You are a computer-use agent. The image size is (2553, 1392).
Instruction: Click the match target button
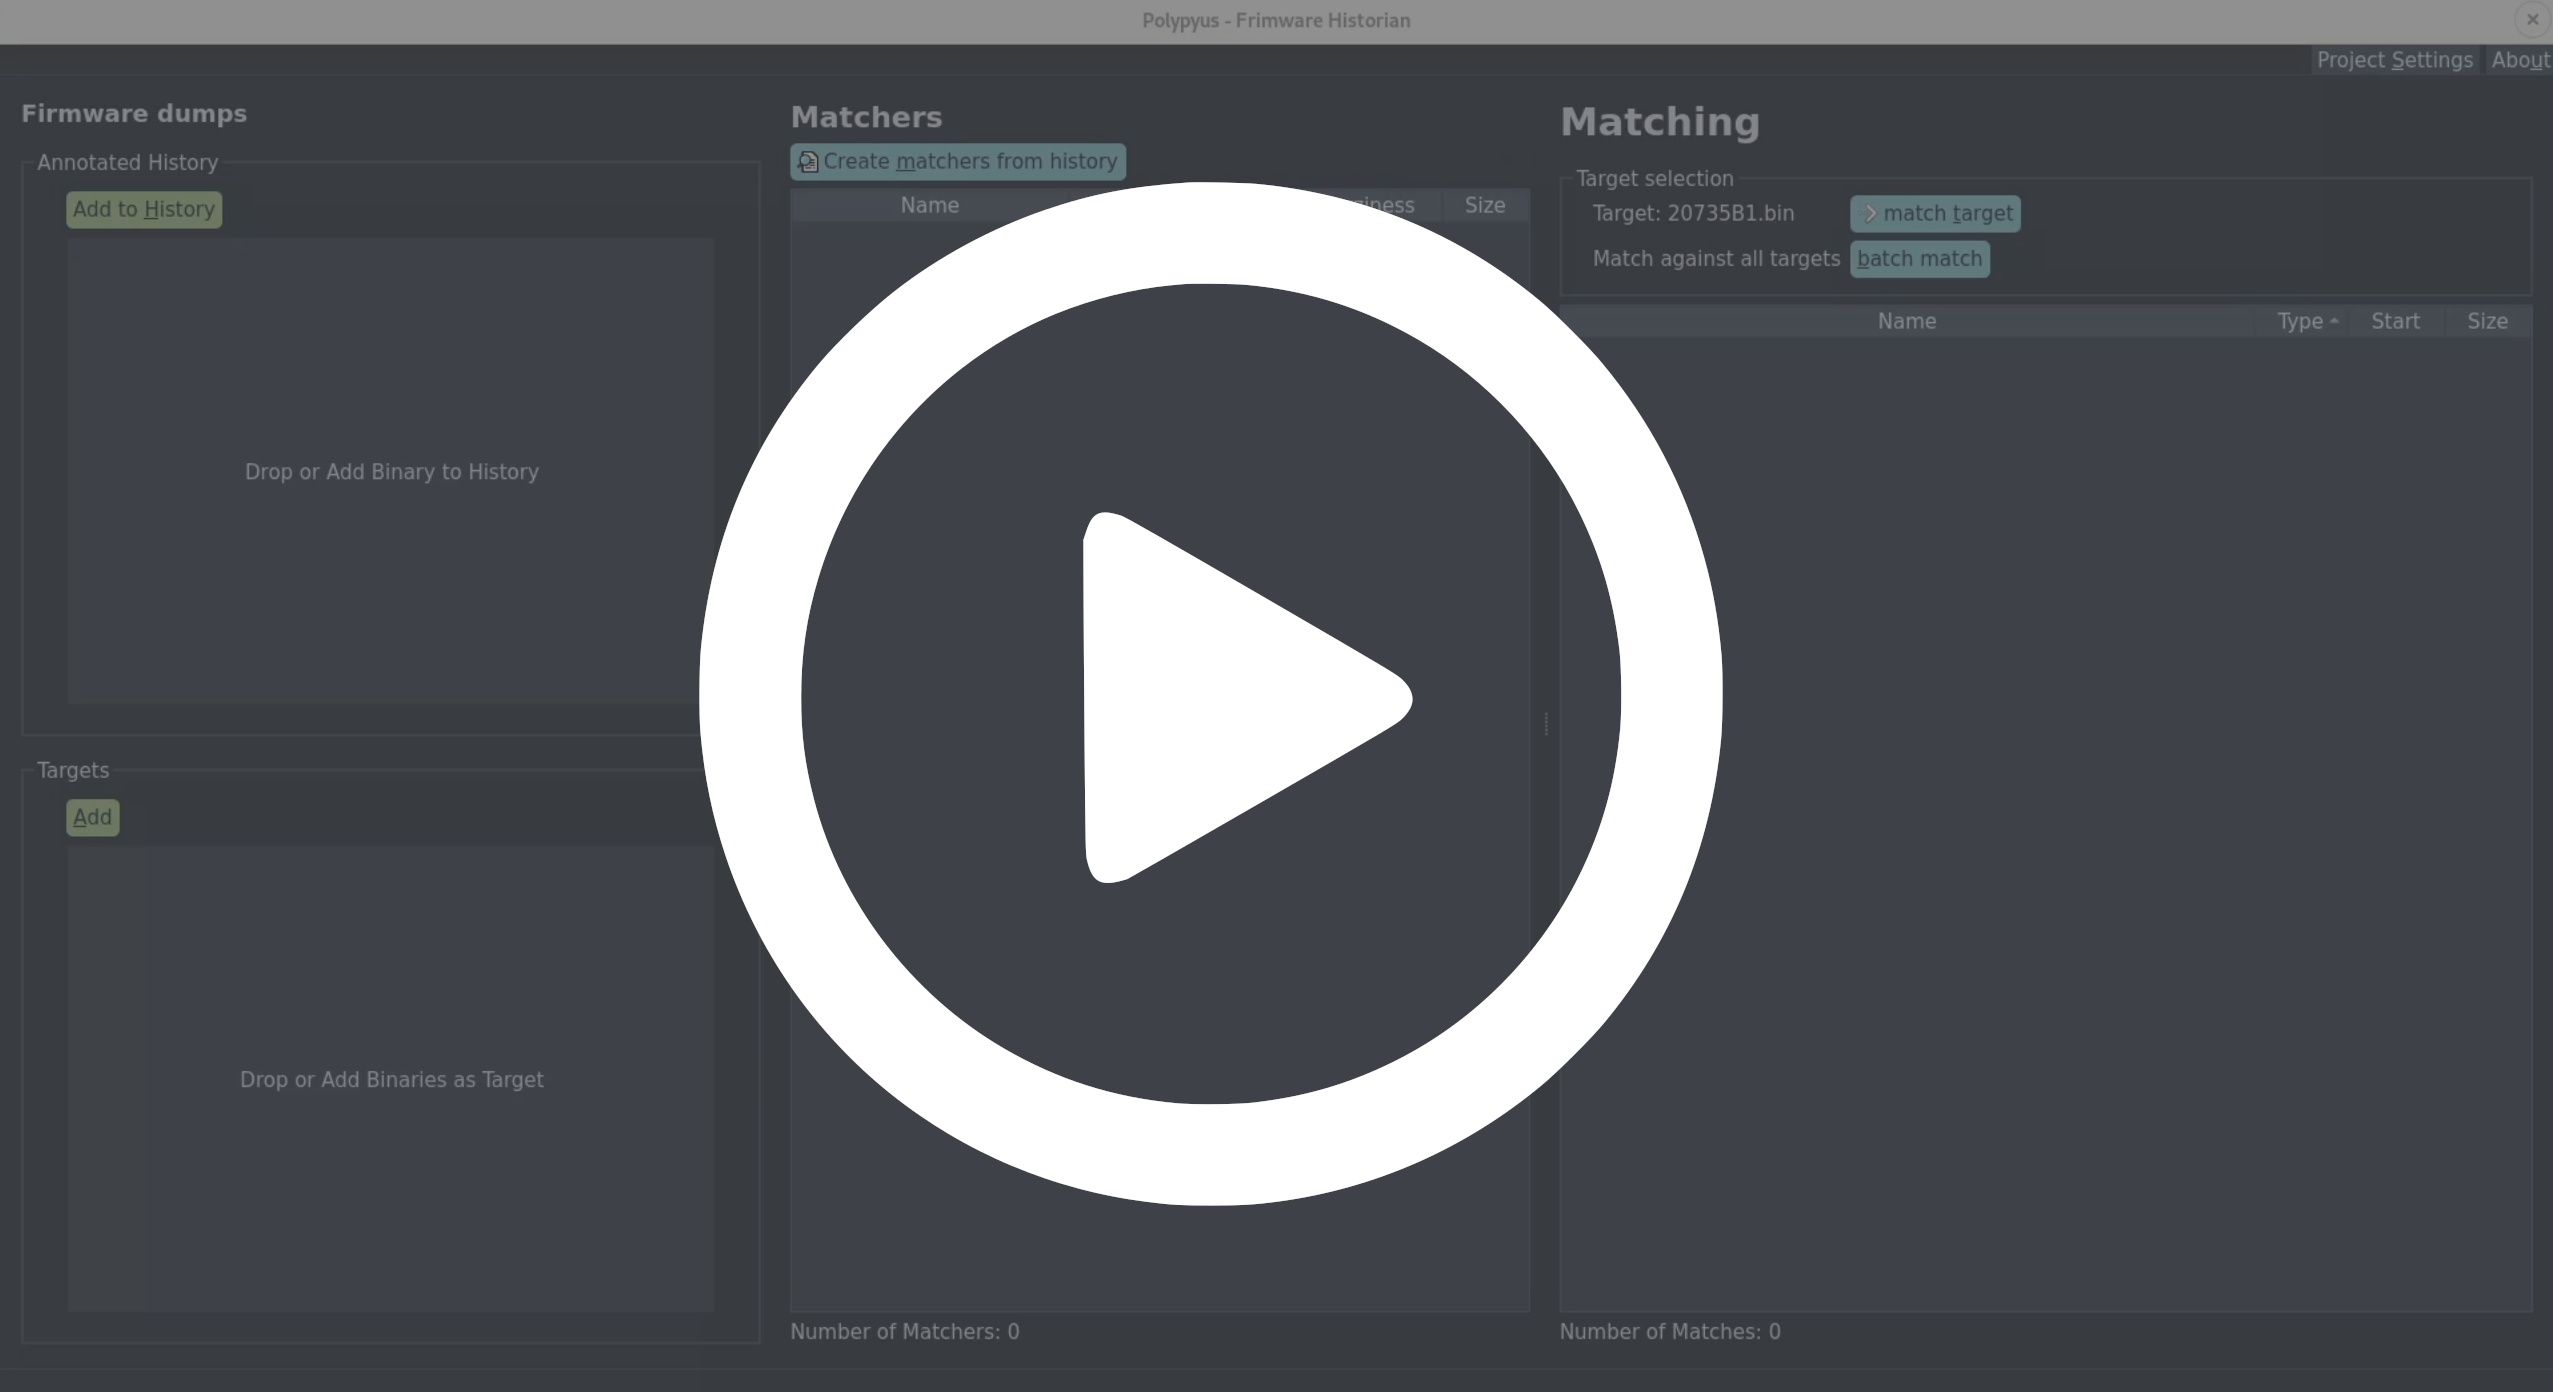pyautogui.click(x=1938, y=213)
